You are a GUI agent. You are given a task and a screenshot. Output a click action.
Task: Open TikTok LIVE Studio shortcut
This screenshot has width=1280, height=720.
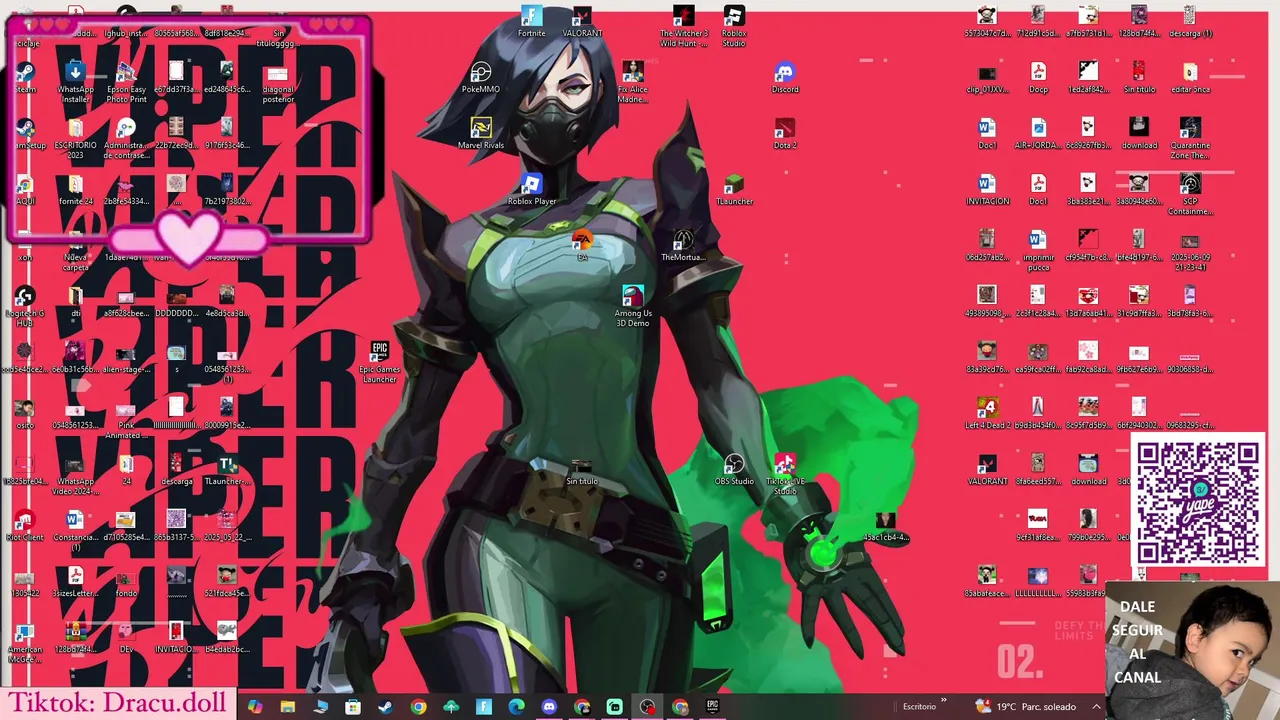pos(785,474)
